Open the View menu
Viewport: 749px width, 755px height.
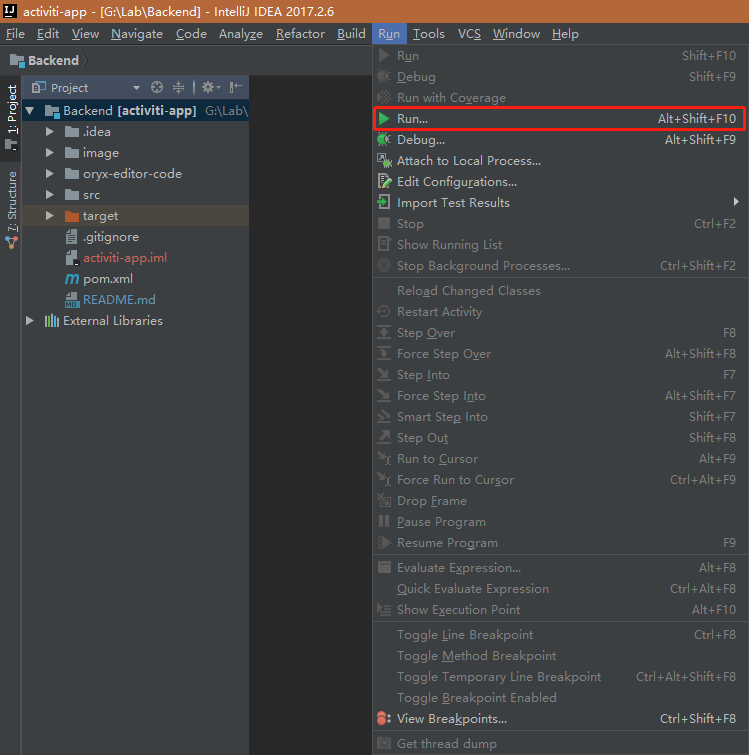pyautogui.click(x=85, y=34)
